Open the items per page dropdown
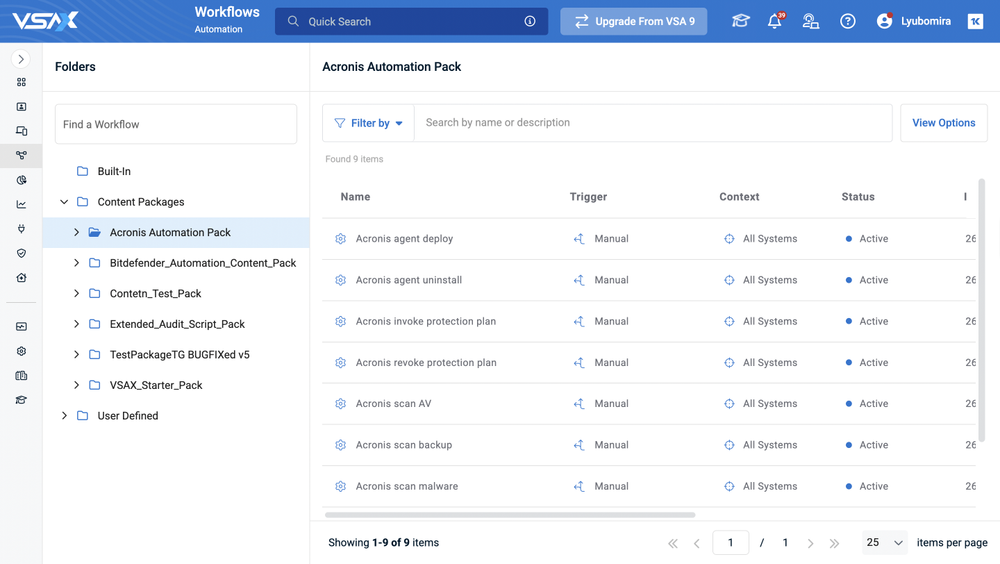Viewport: 1000px width, 564px height. (884, 543)
